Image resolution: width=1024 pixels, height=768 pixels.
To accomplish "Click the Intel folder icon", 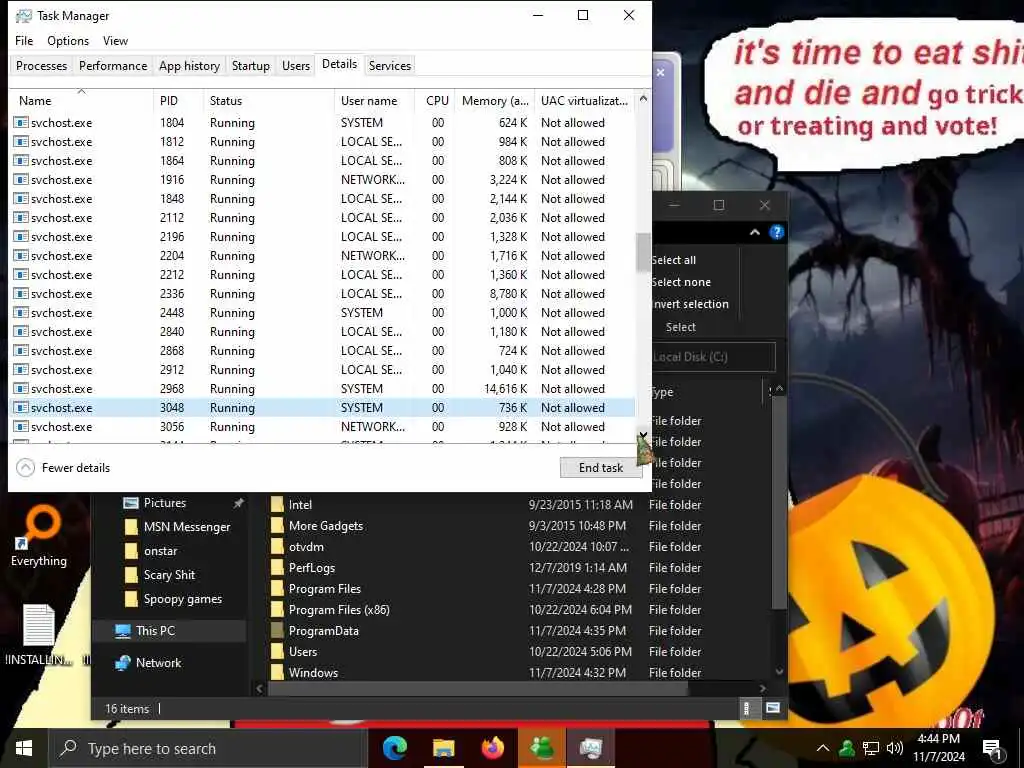I will (x=277, y=504).
